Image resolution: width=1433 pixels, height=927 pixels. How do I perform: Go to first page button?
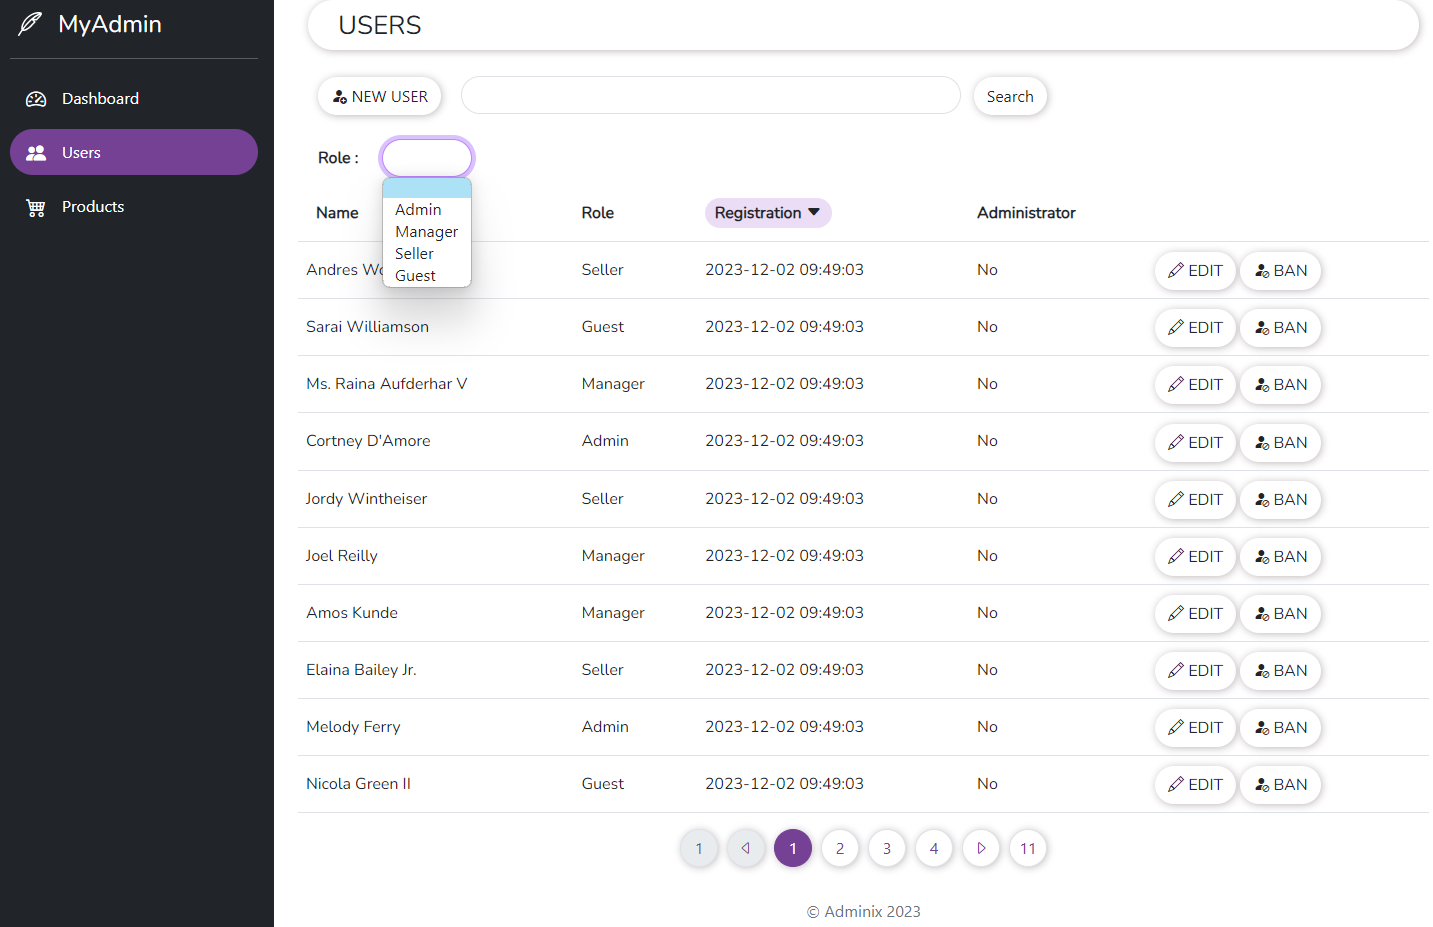tap(699, 849)
